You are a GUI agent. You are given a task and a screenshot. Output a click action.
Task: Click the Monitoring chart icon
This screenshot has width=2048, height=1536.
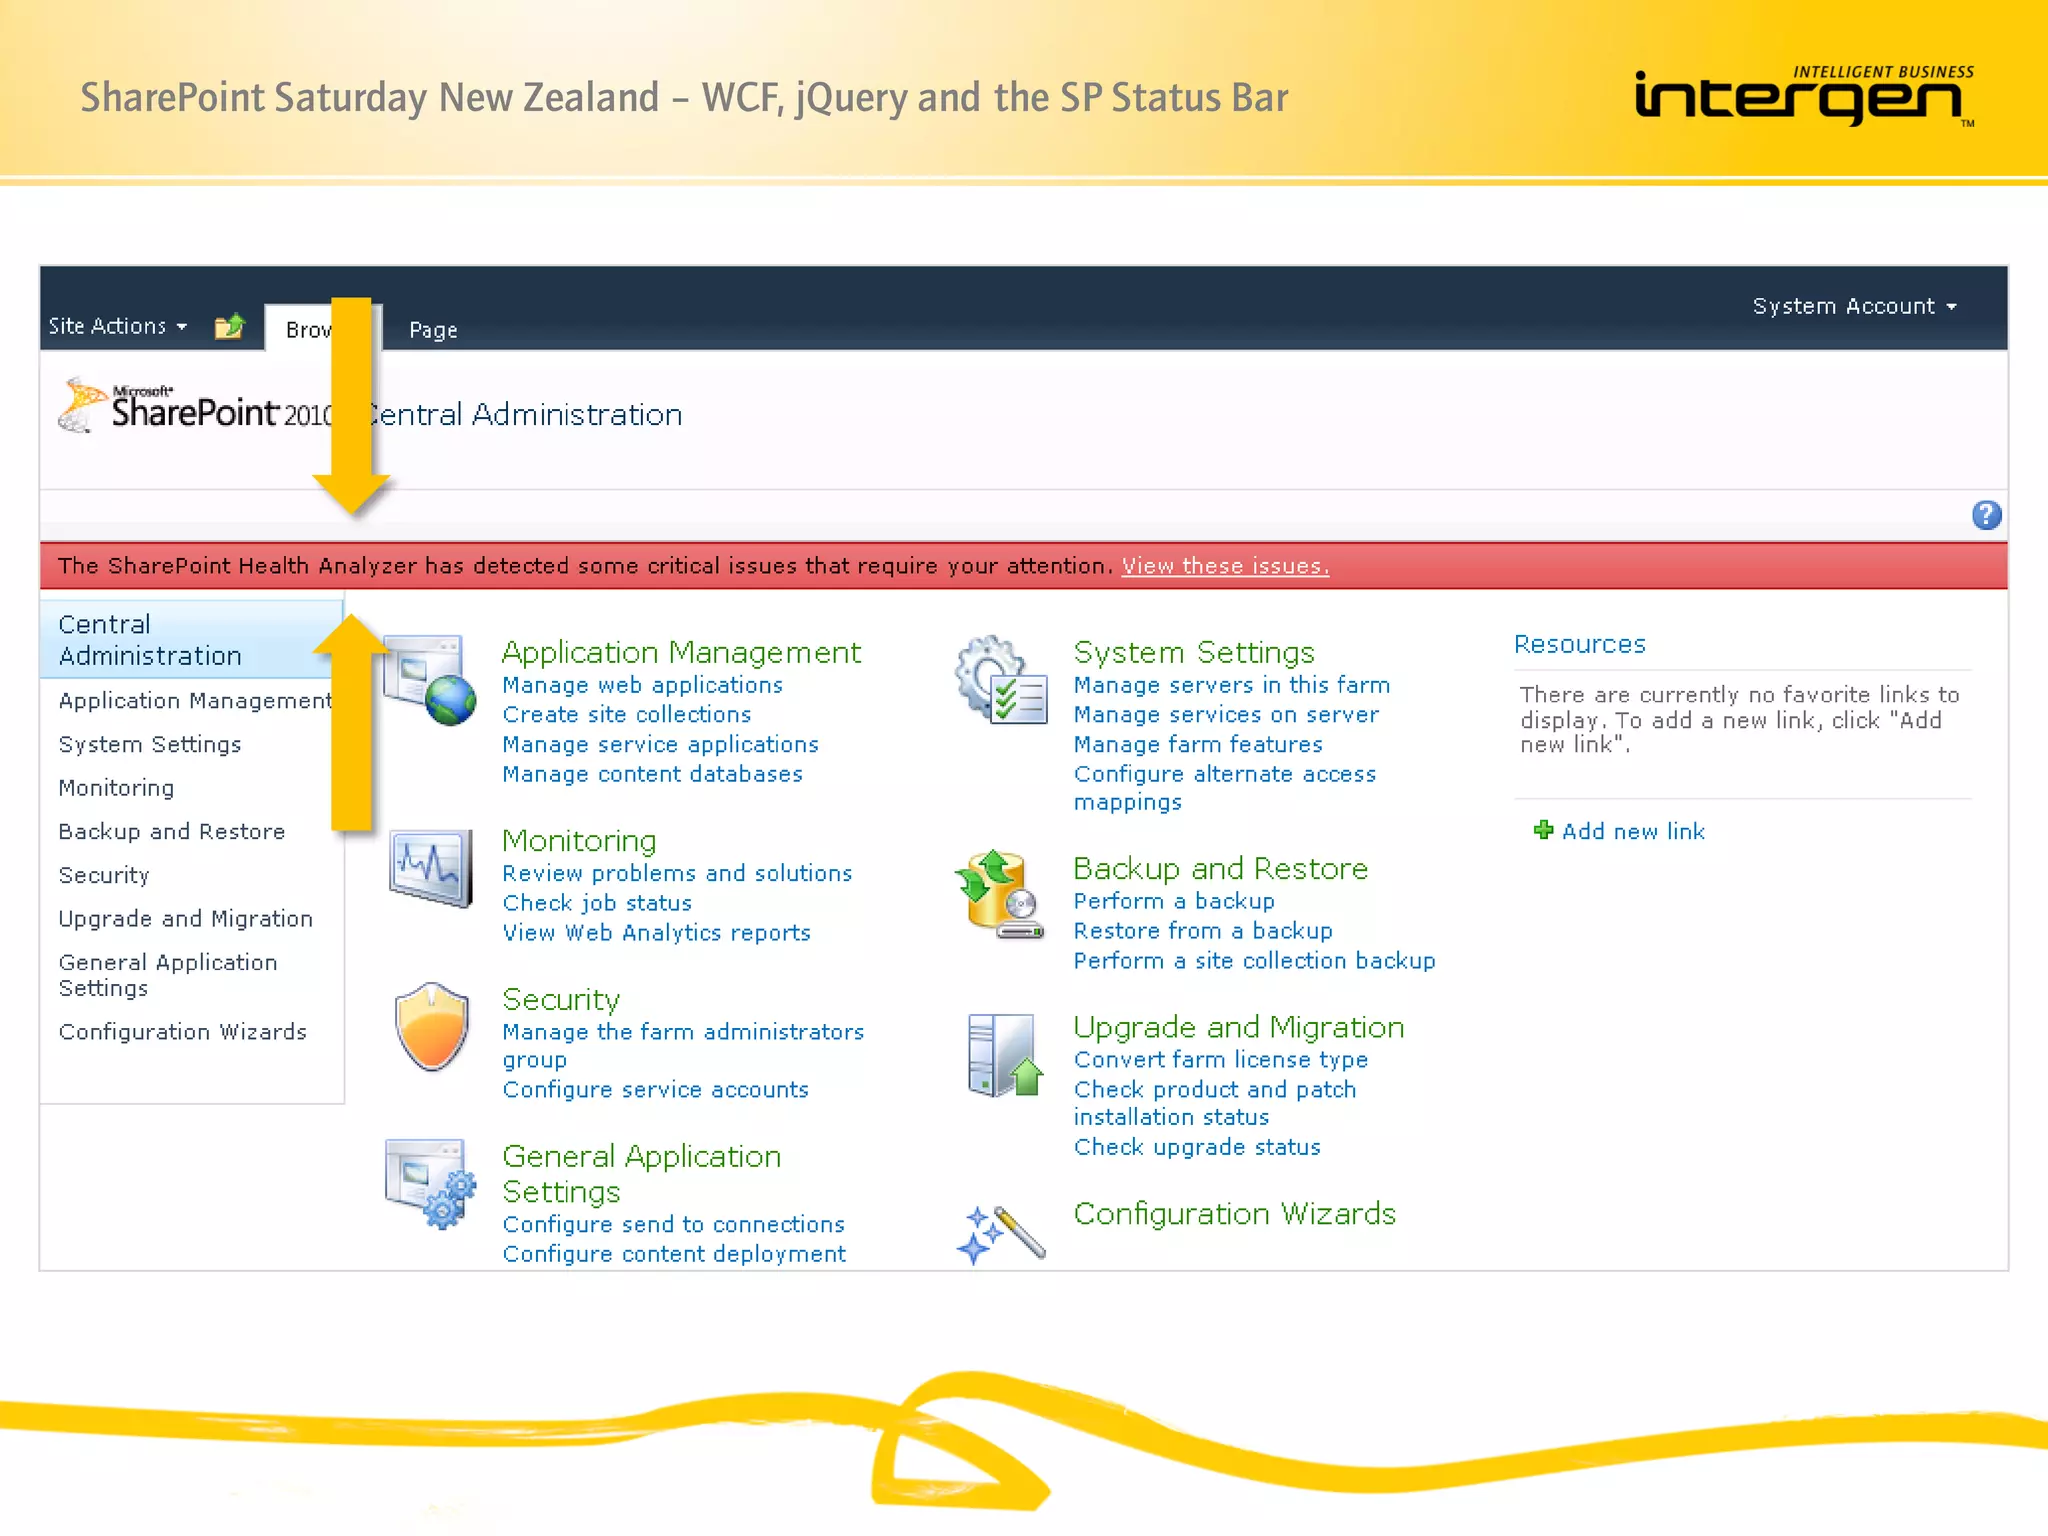[431, 868]
